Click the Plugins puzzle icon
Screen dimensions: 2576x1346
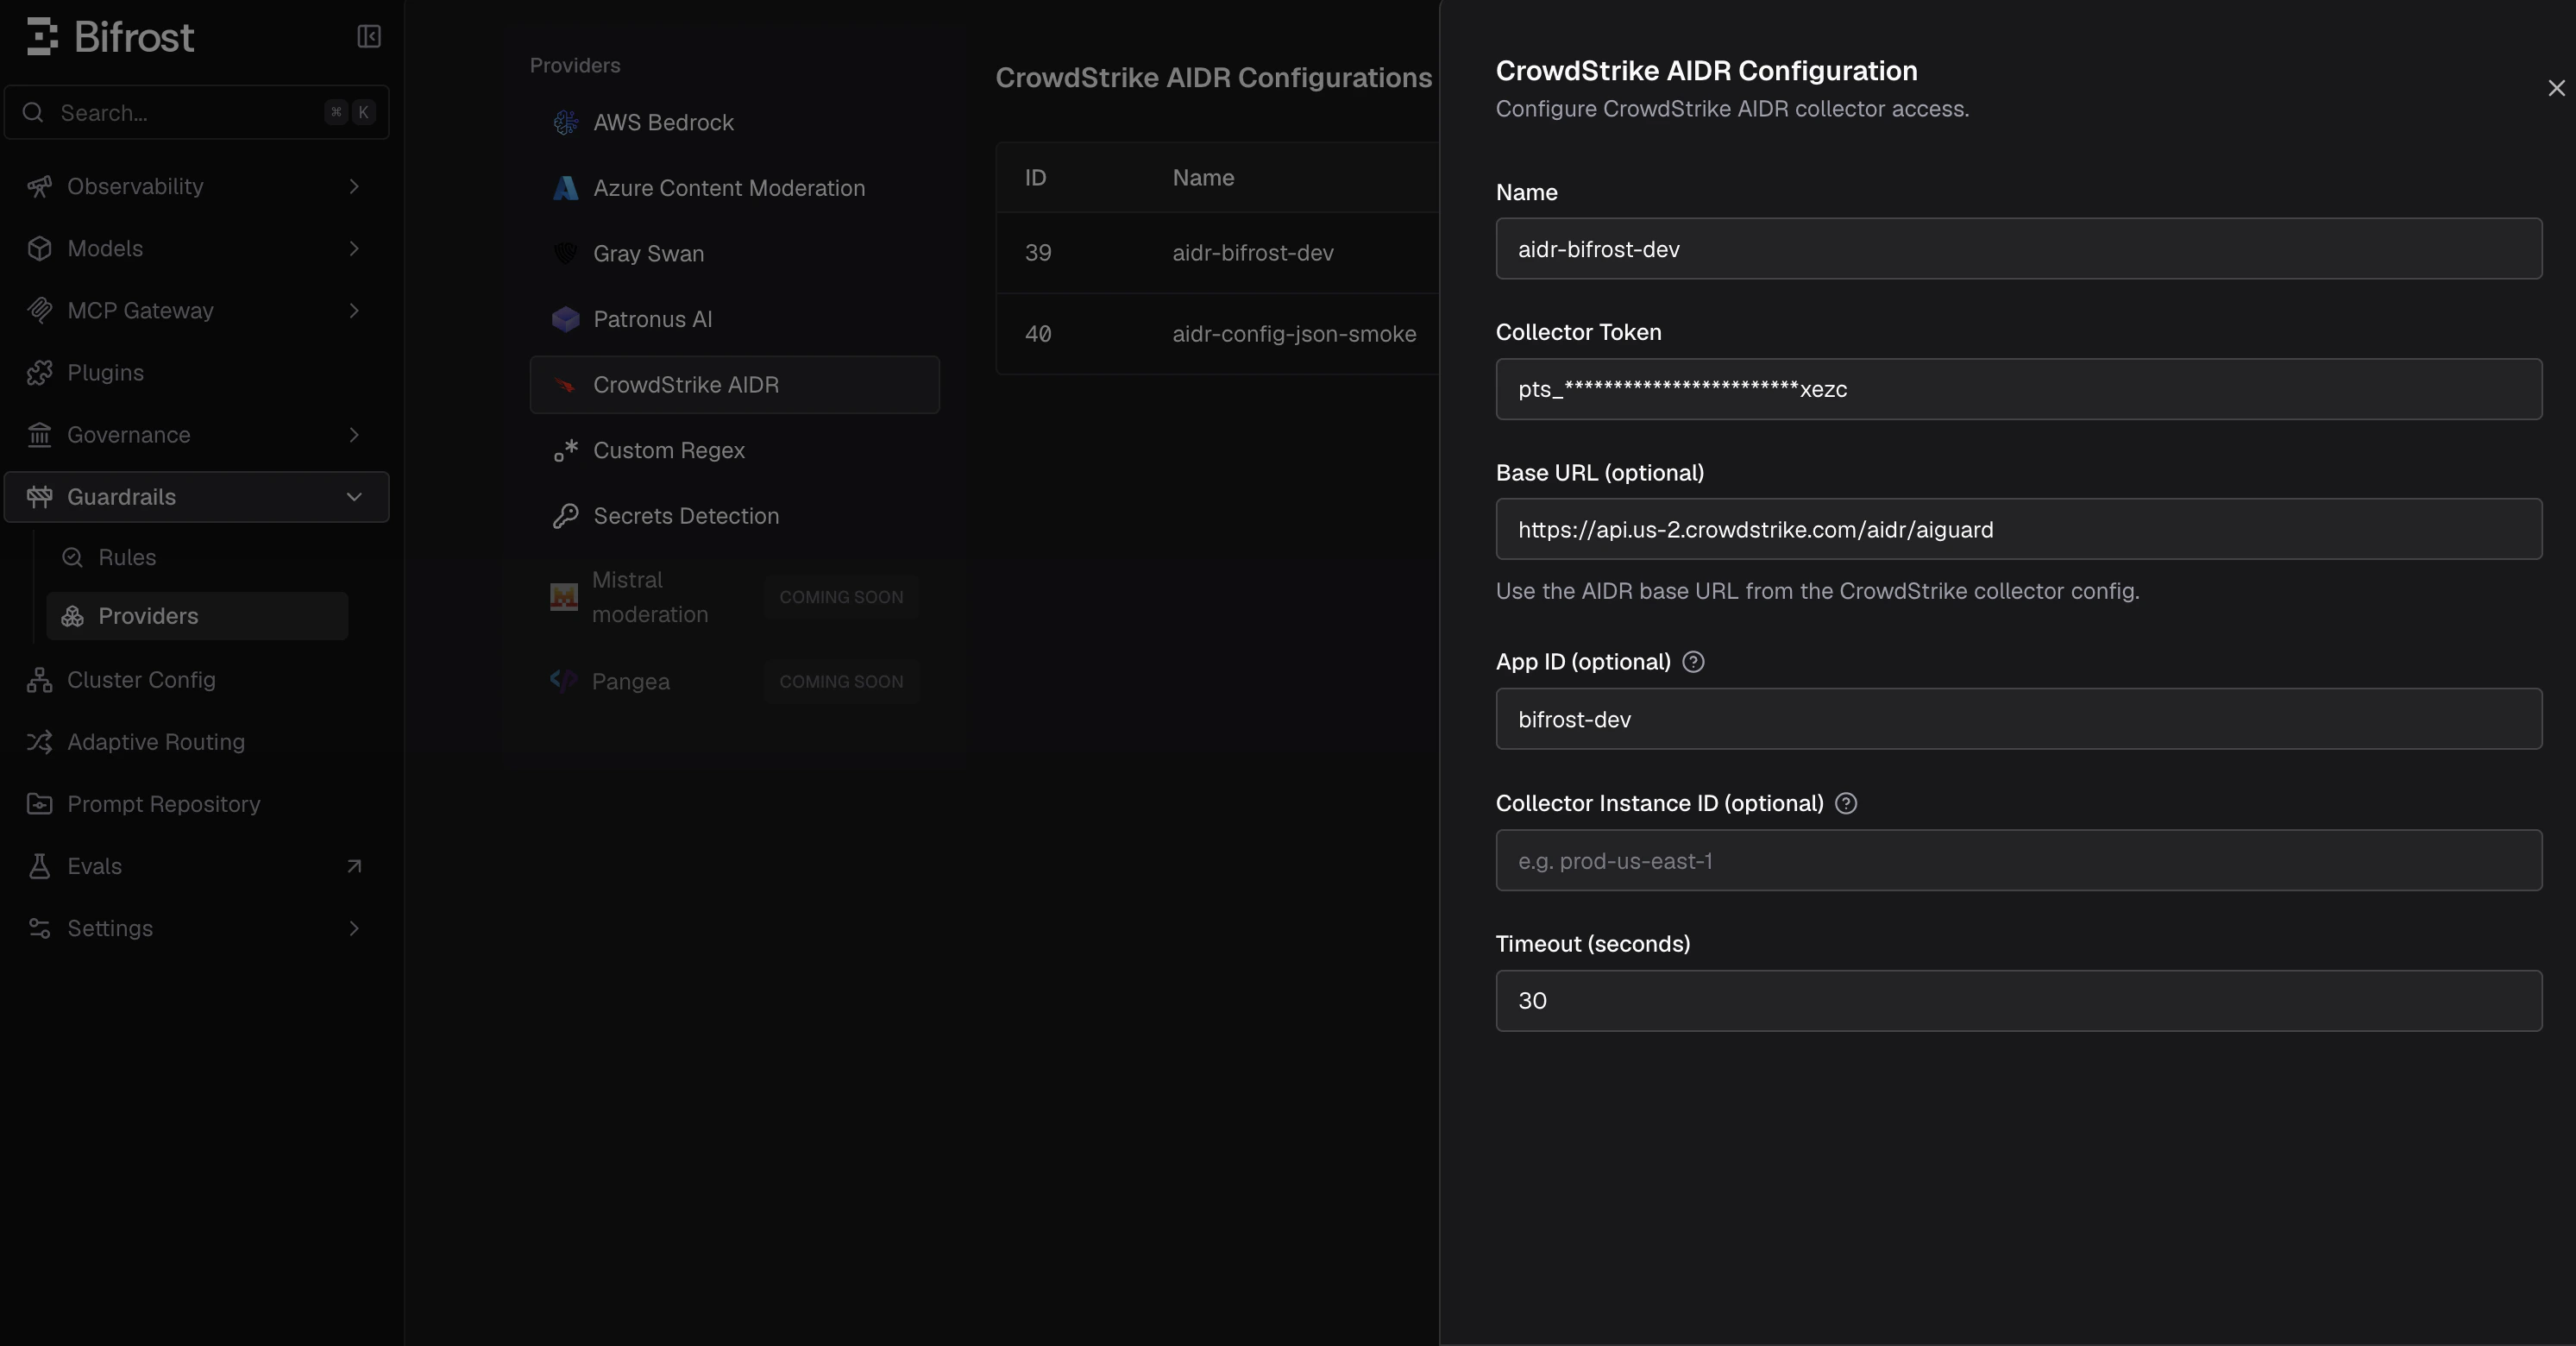39,372
